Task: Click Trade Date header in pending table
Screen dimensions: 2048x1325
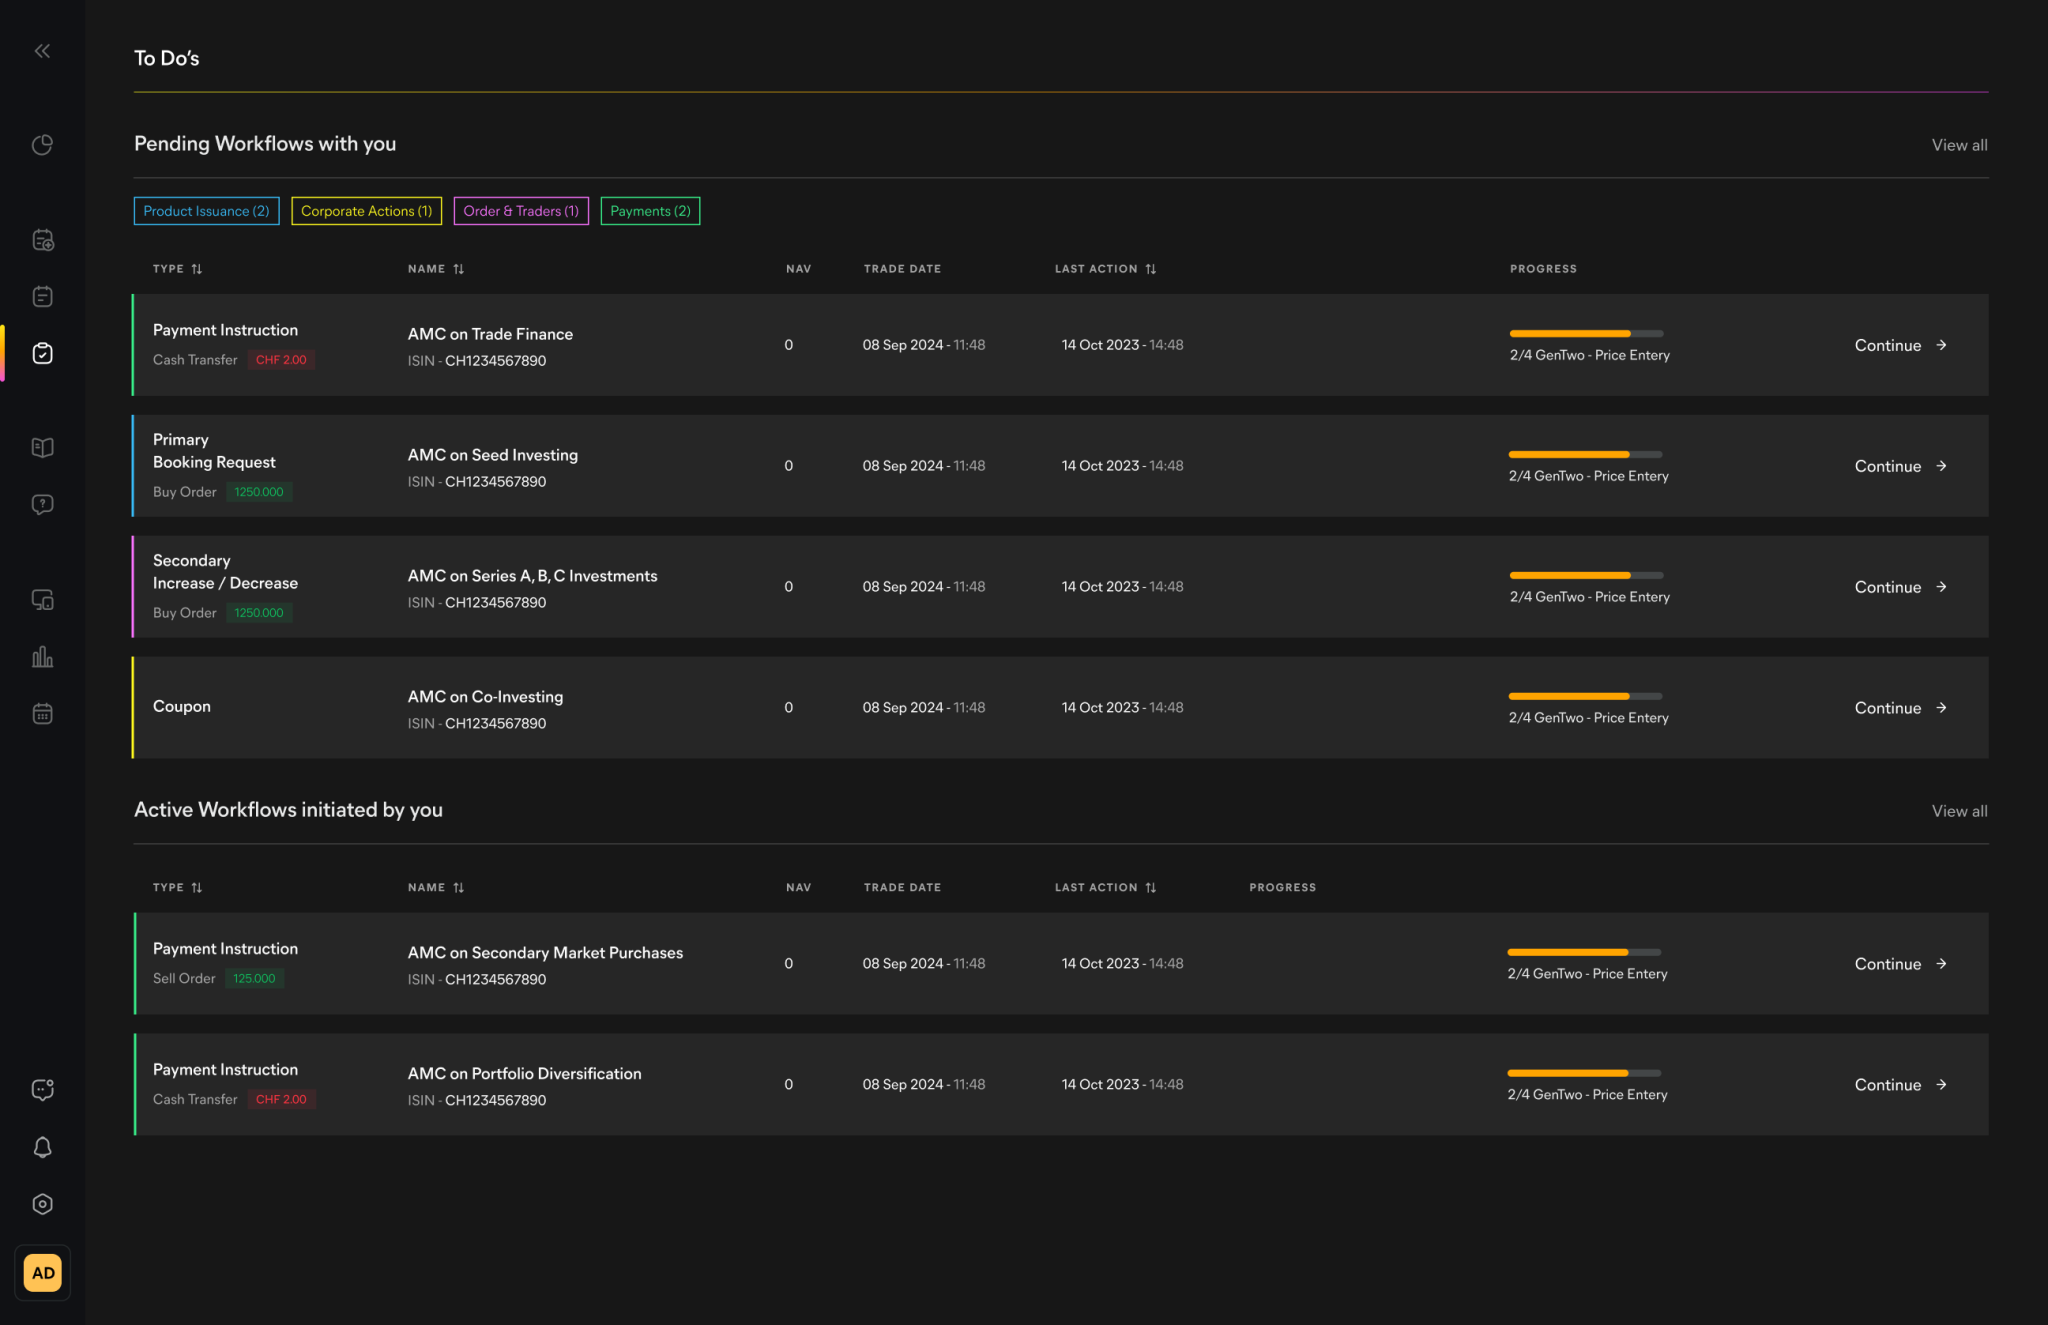Action: [x=902, y=269]
